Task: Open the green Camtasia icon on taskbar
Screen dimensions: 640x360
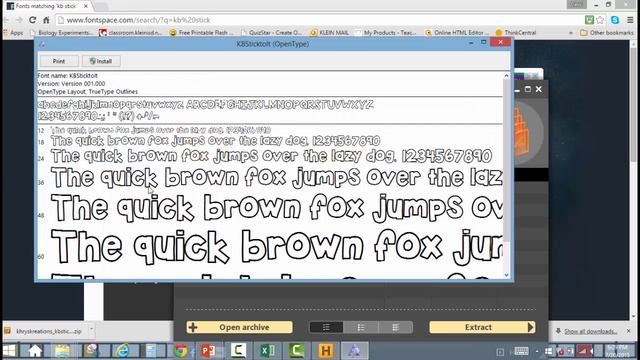Action: (296, 351)
